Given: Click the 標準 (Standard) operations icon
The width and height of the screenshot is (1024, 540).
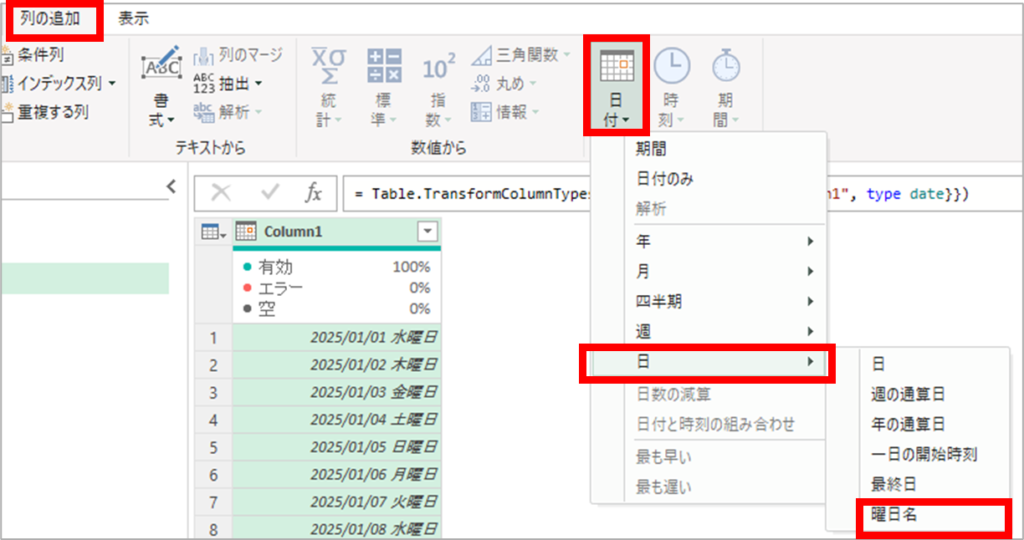Looking at the screenshot, I should [x=383, y=68].
